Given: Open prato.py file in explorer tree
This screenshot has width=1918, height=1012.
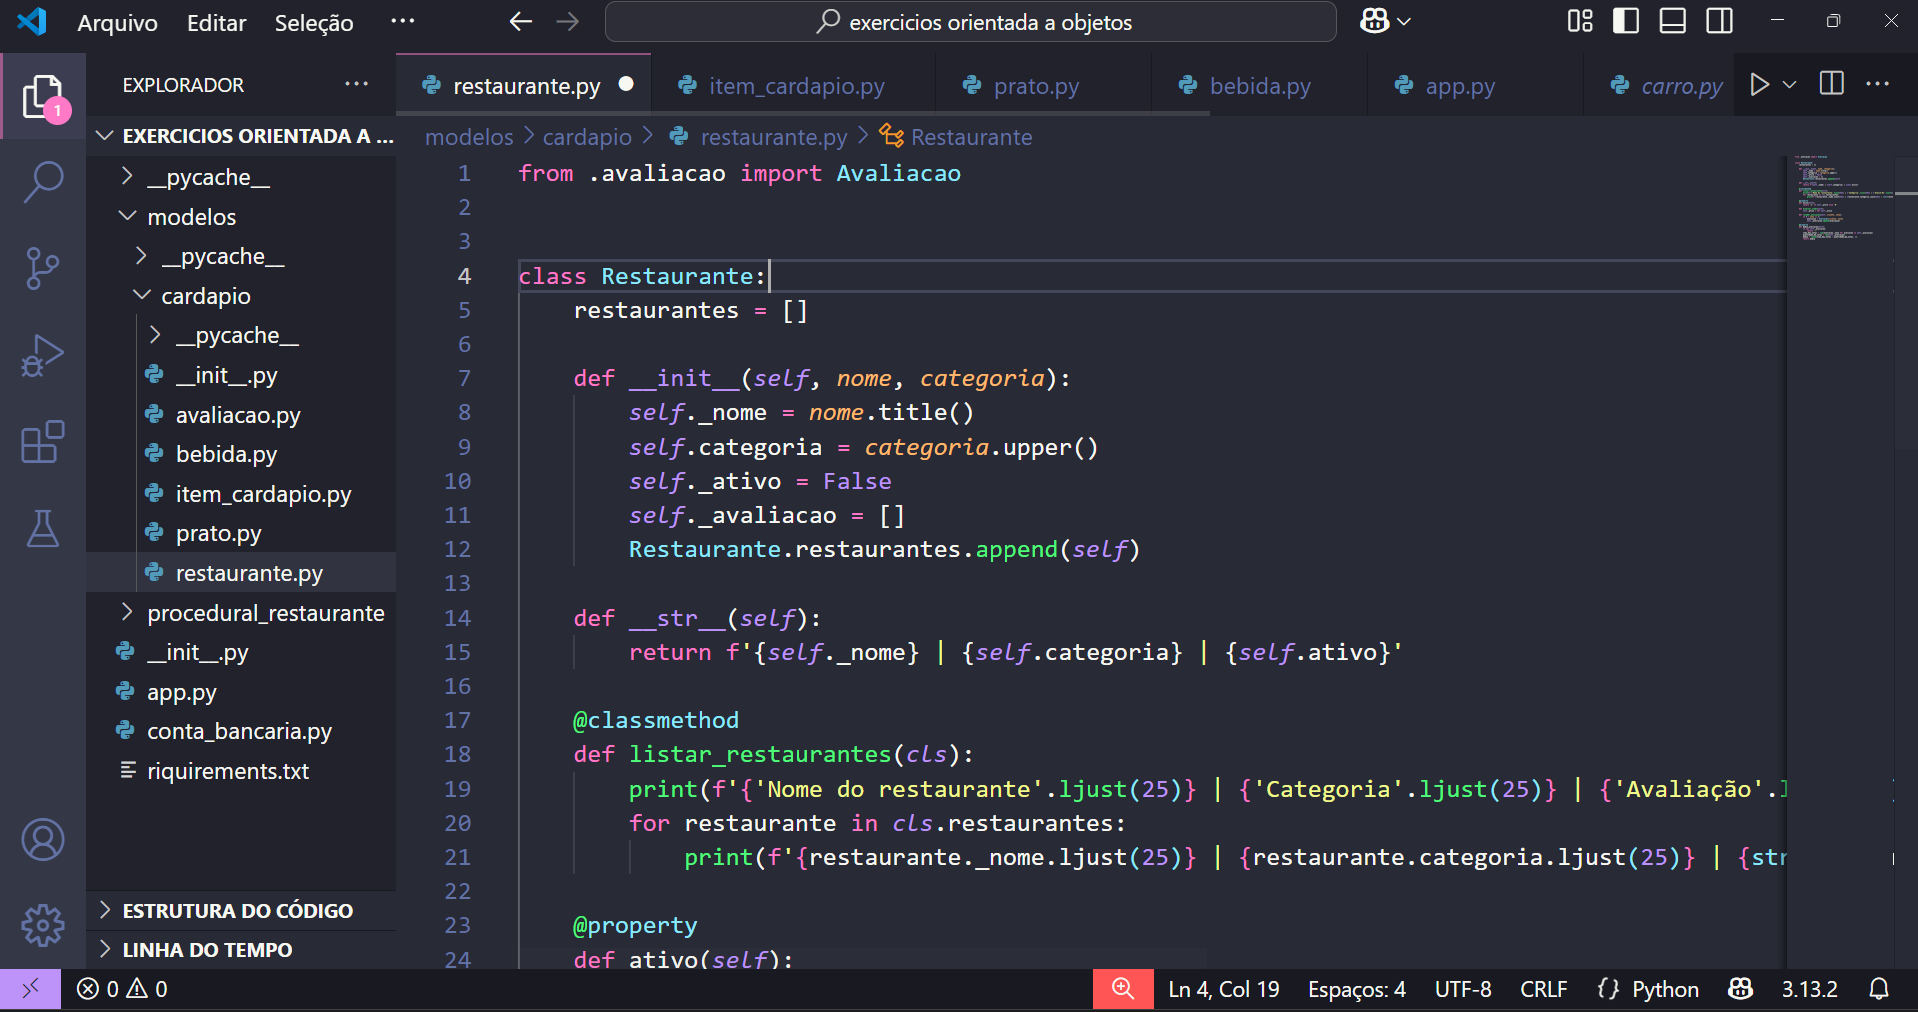Looking at the screenshot, I should pyautogui.click(x=218, y=533).
